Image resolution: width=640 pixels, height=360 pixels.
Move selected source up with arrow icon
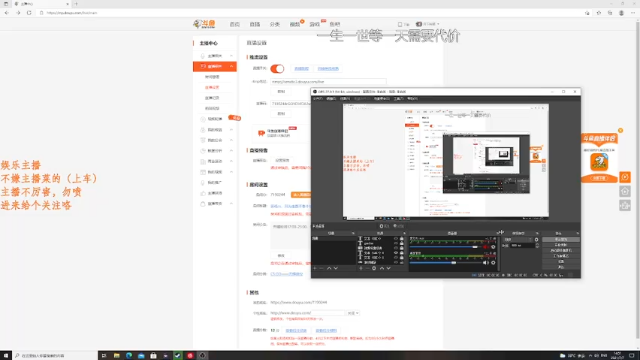[x=382, y=268]
